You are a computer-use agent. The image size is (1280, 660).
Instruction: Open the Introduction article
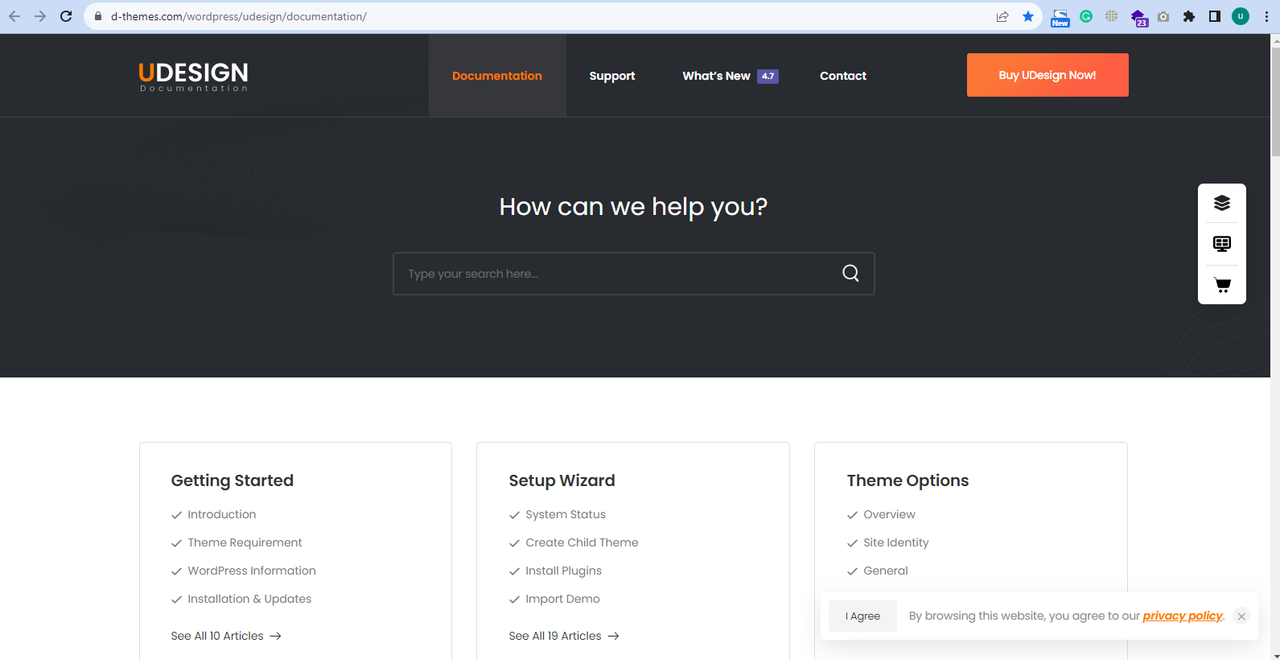(x=222, y=515)
